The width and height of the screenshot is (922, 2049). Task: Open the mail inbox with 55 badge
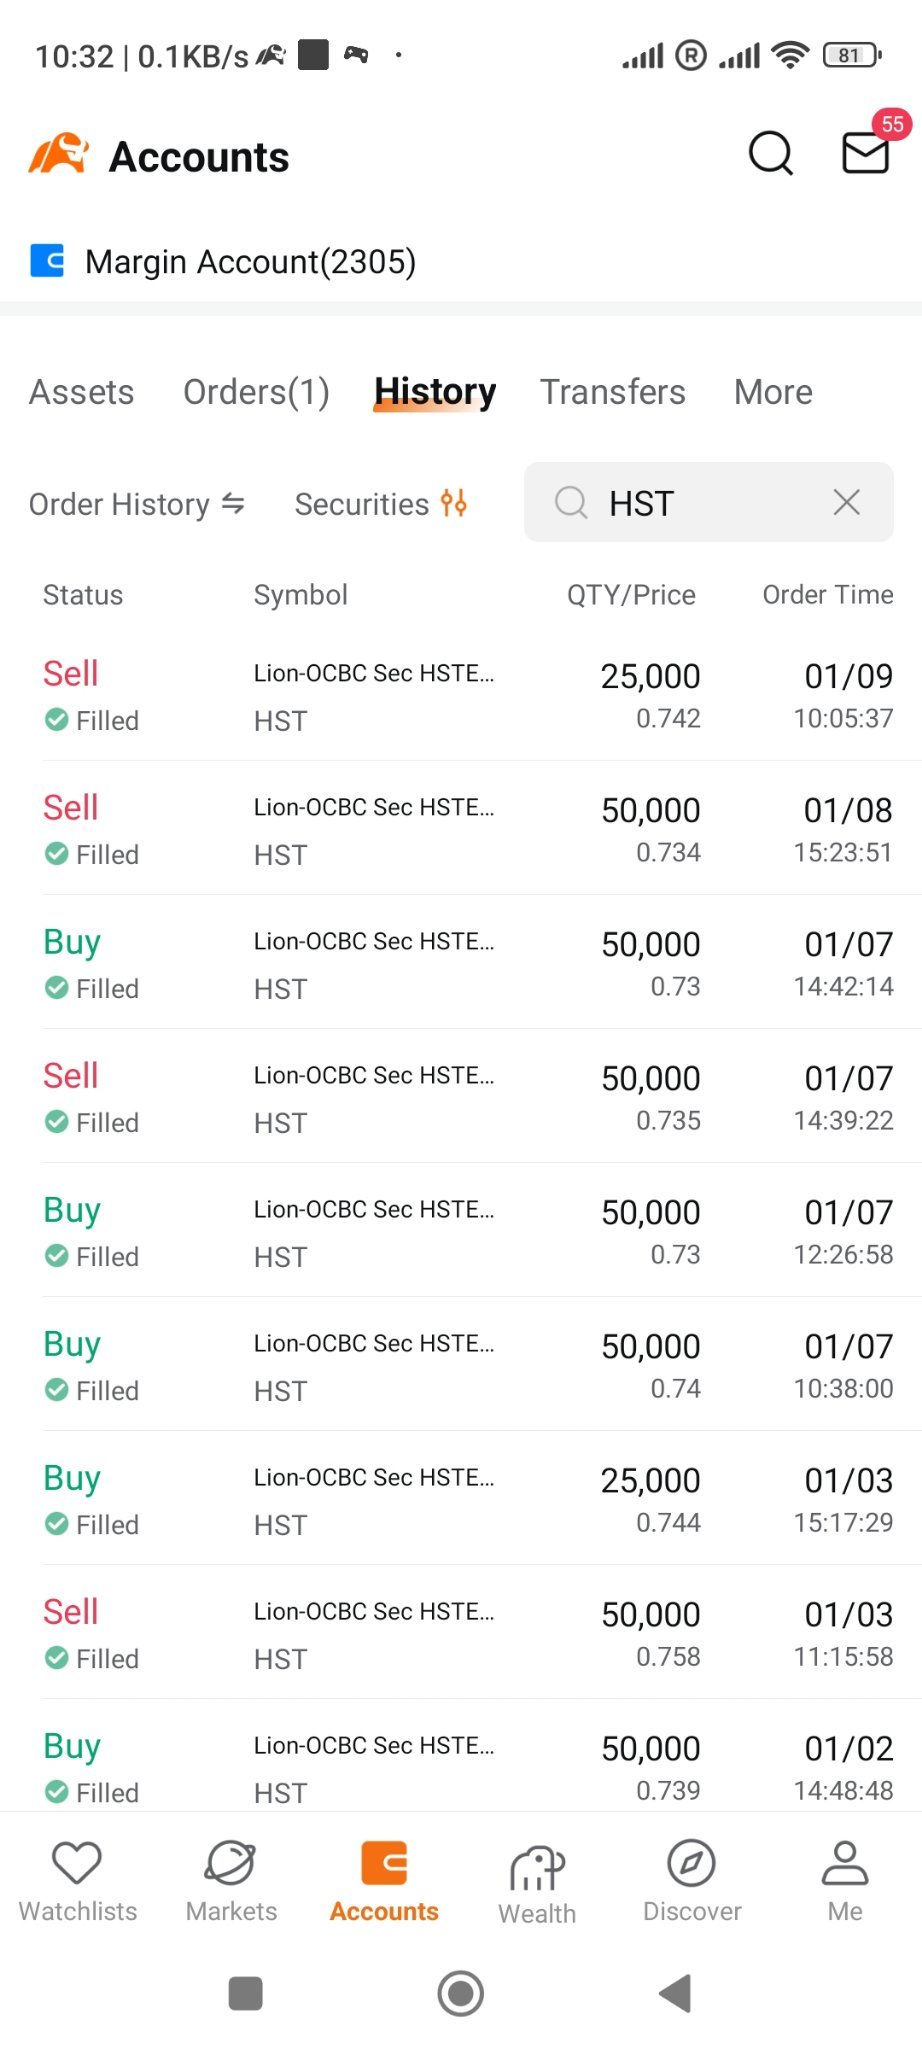pos(866,153)
